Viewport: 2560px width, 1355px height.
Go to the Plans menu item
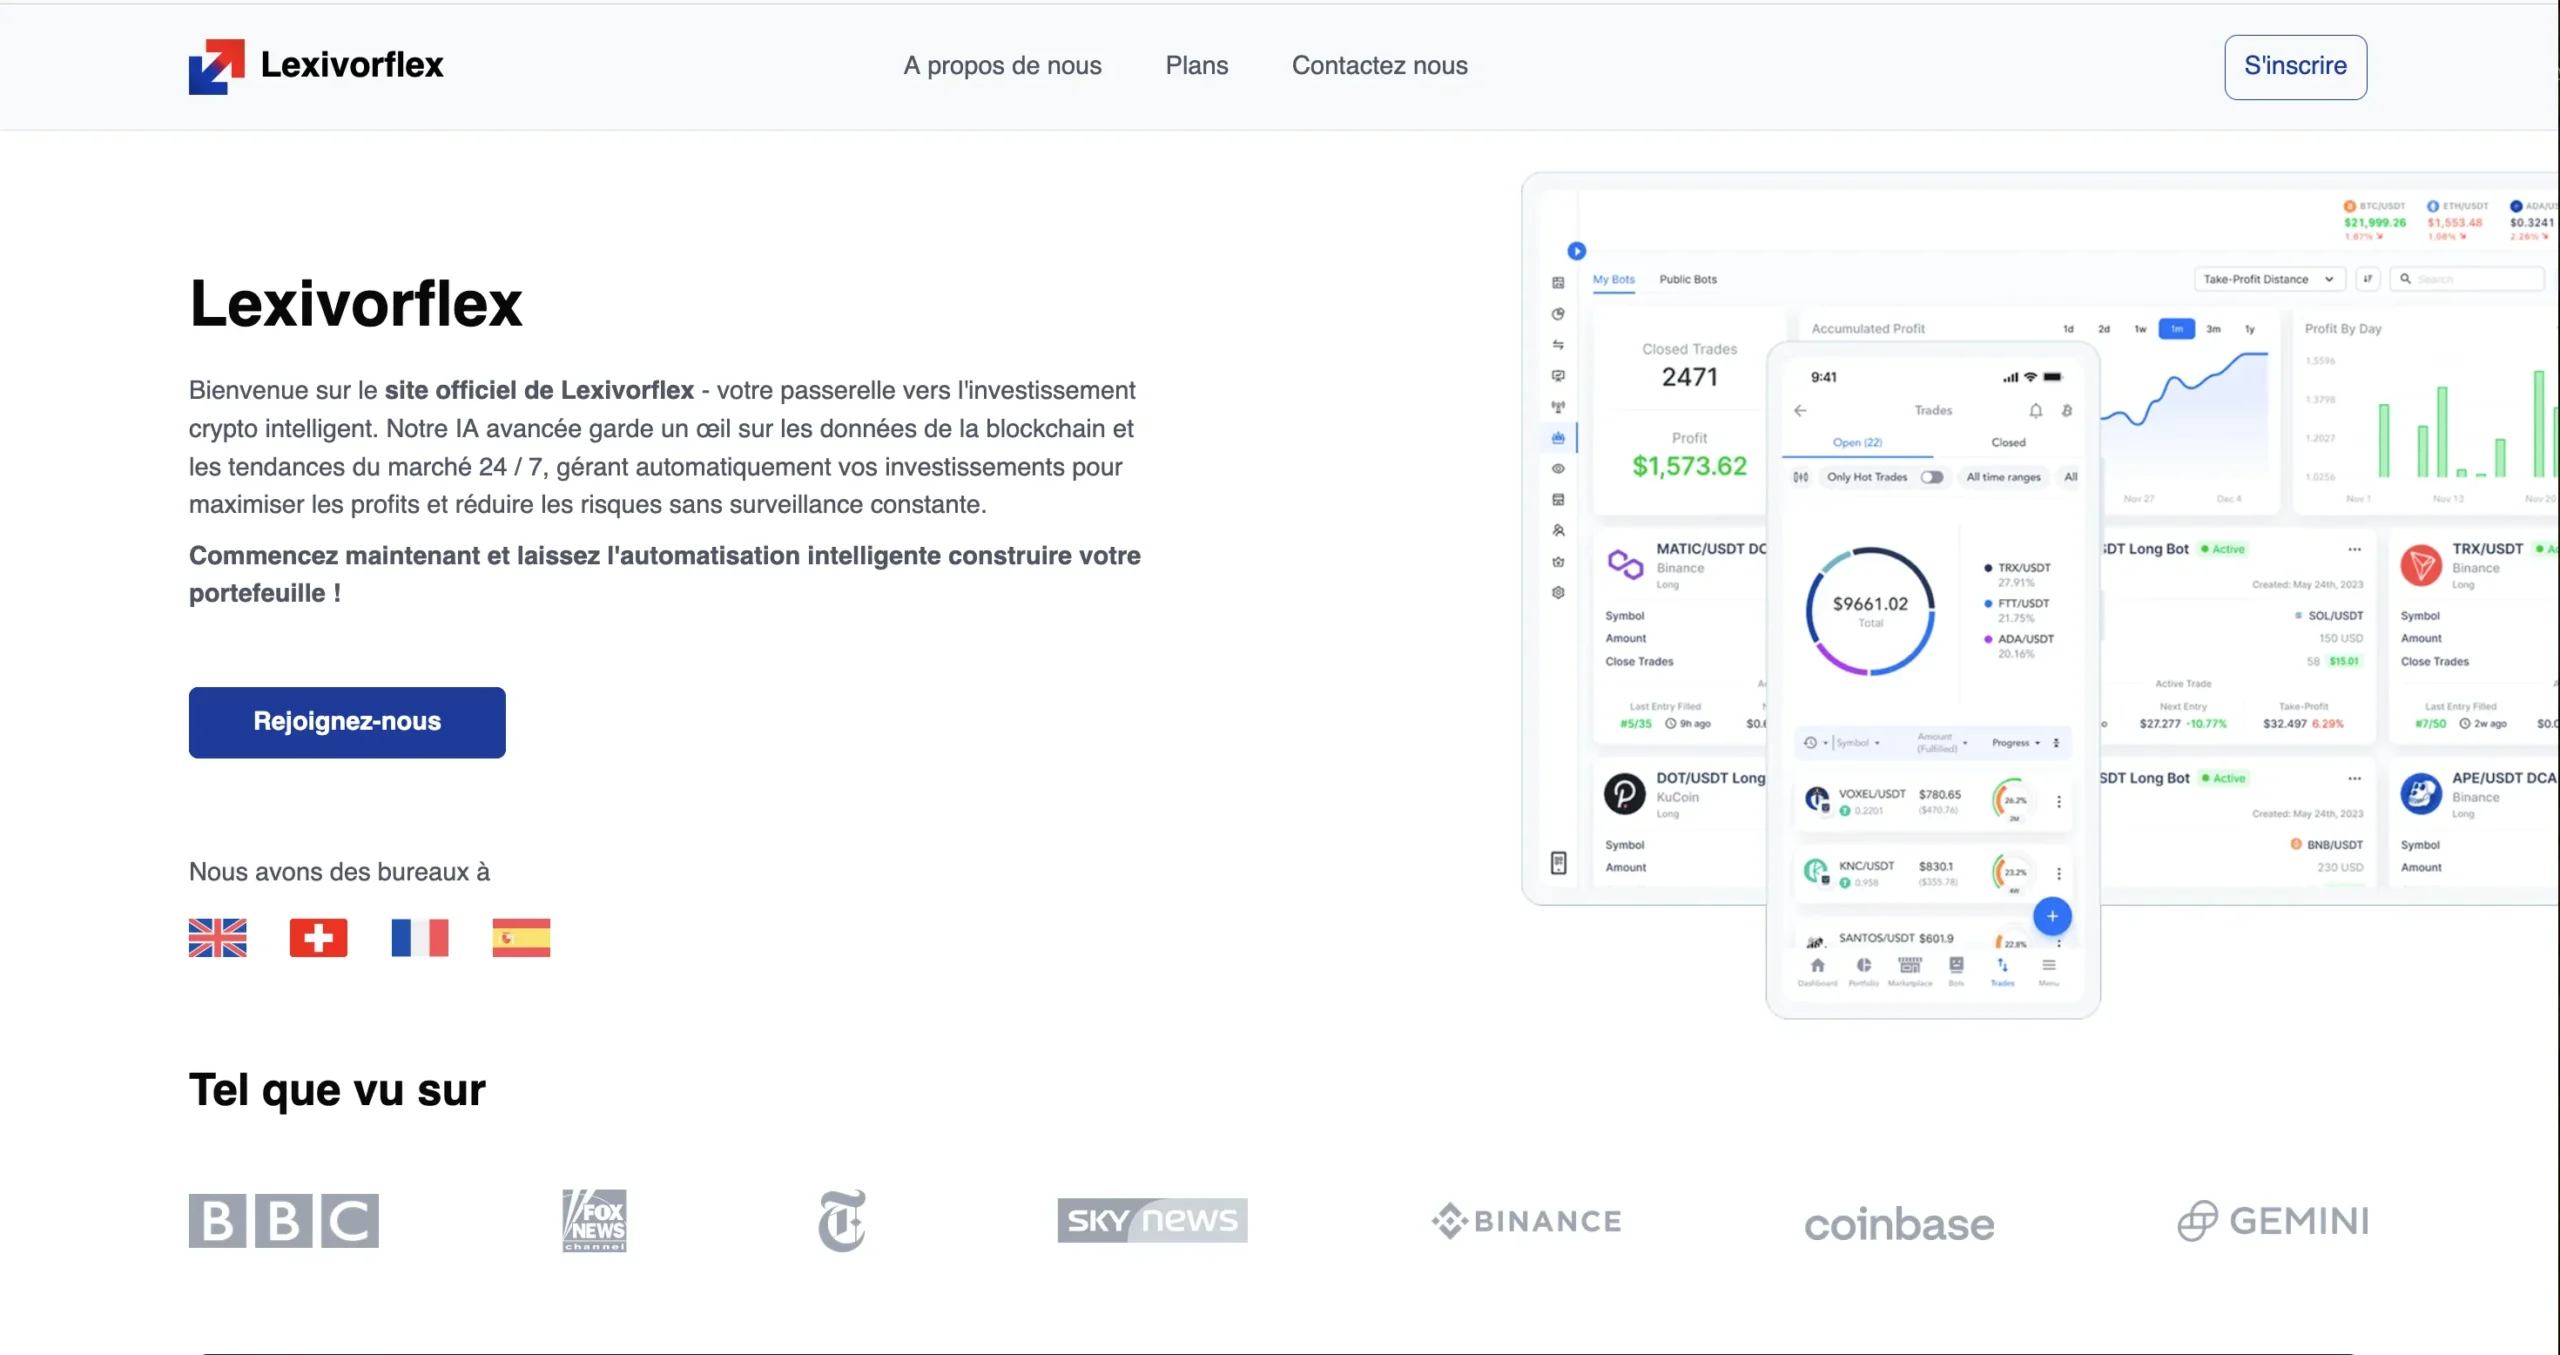[x=1196, y=66]
